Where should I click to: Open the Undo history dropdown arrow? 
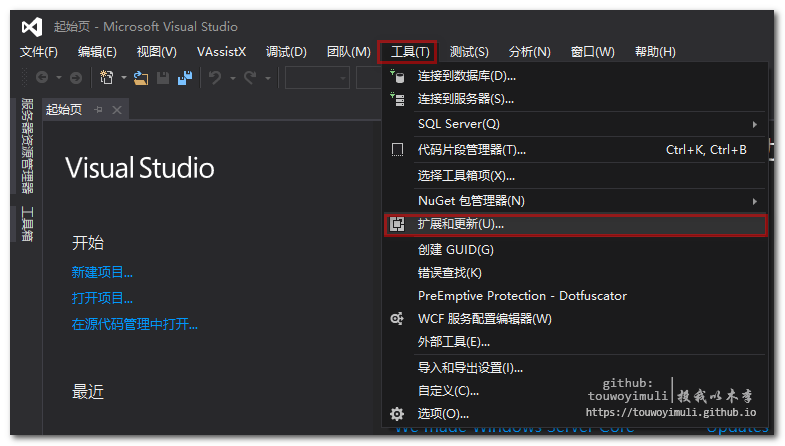233,78
